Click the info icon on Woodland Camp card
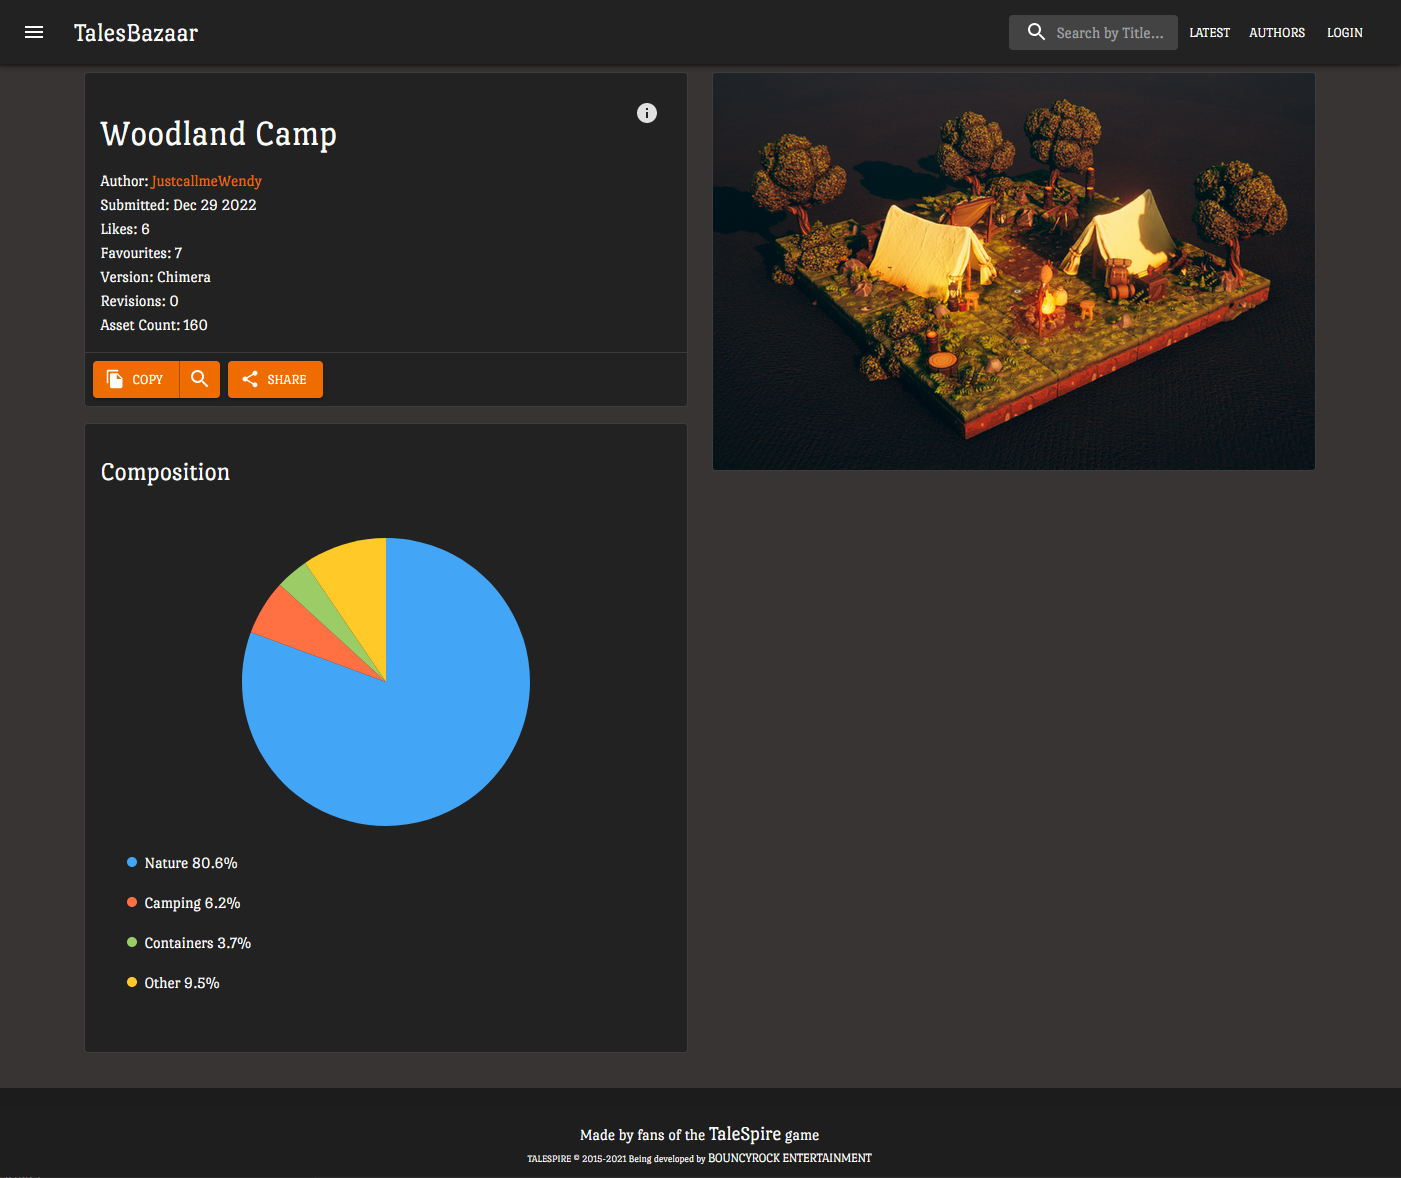The image size is (1401, 1178). 647,113
